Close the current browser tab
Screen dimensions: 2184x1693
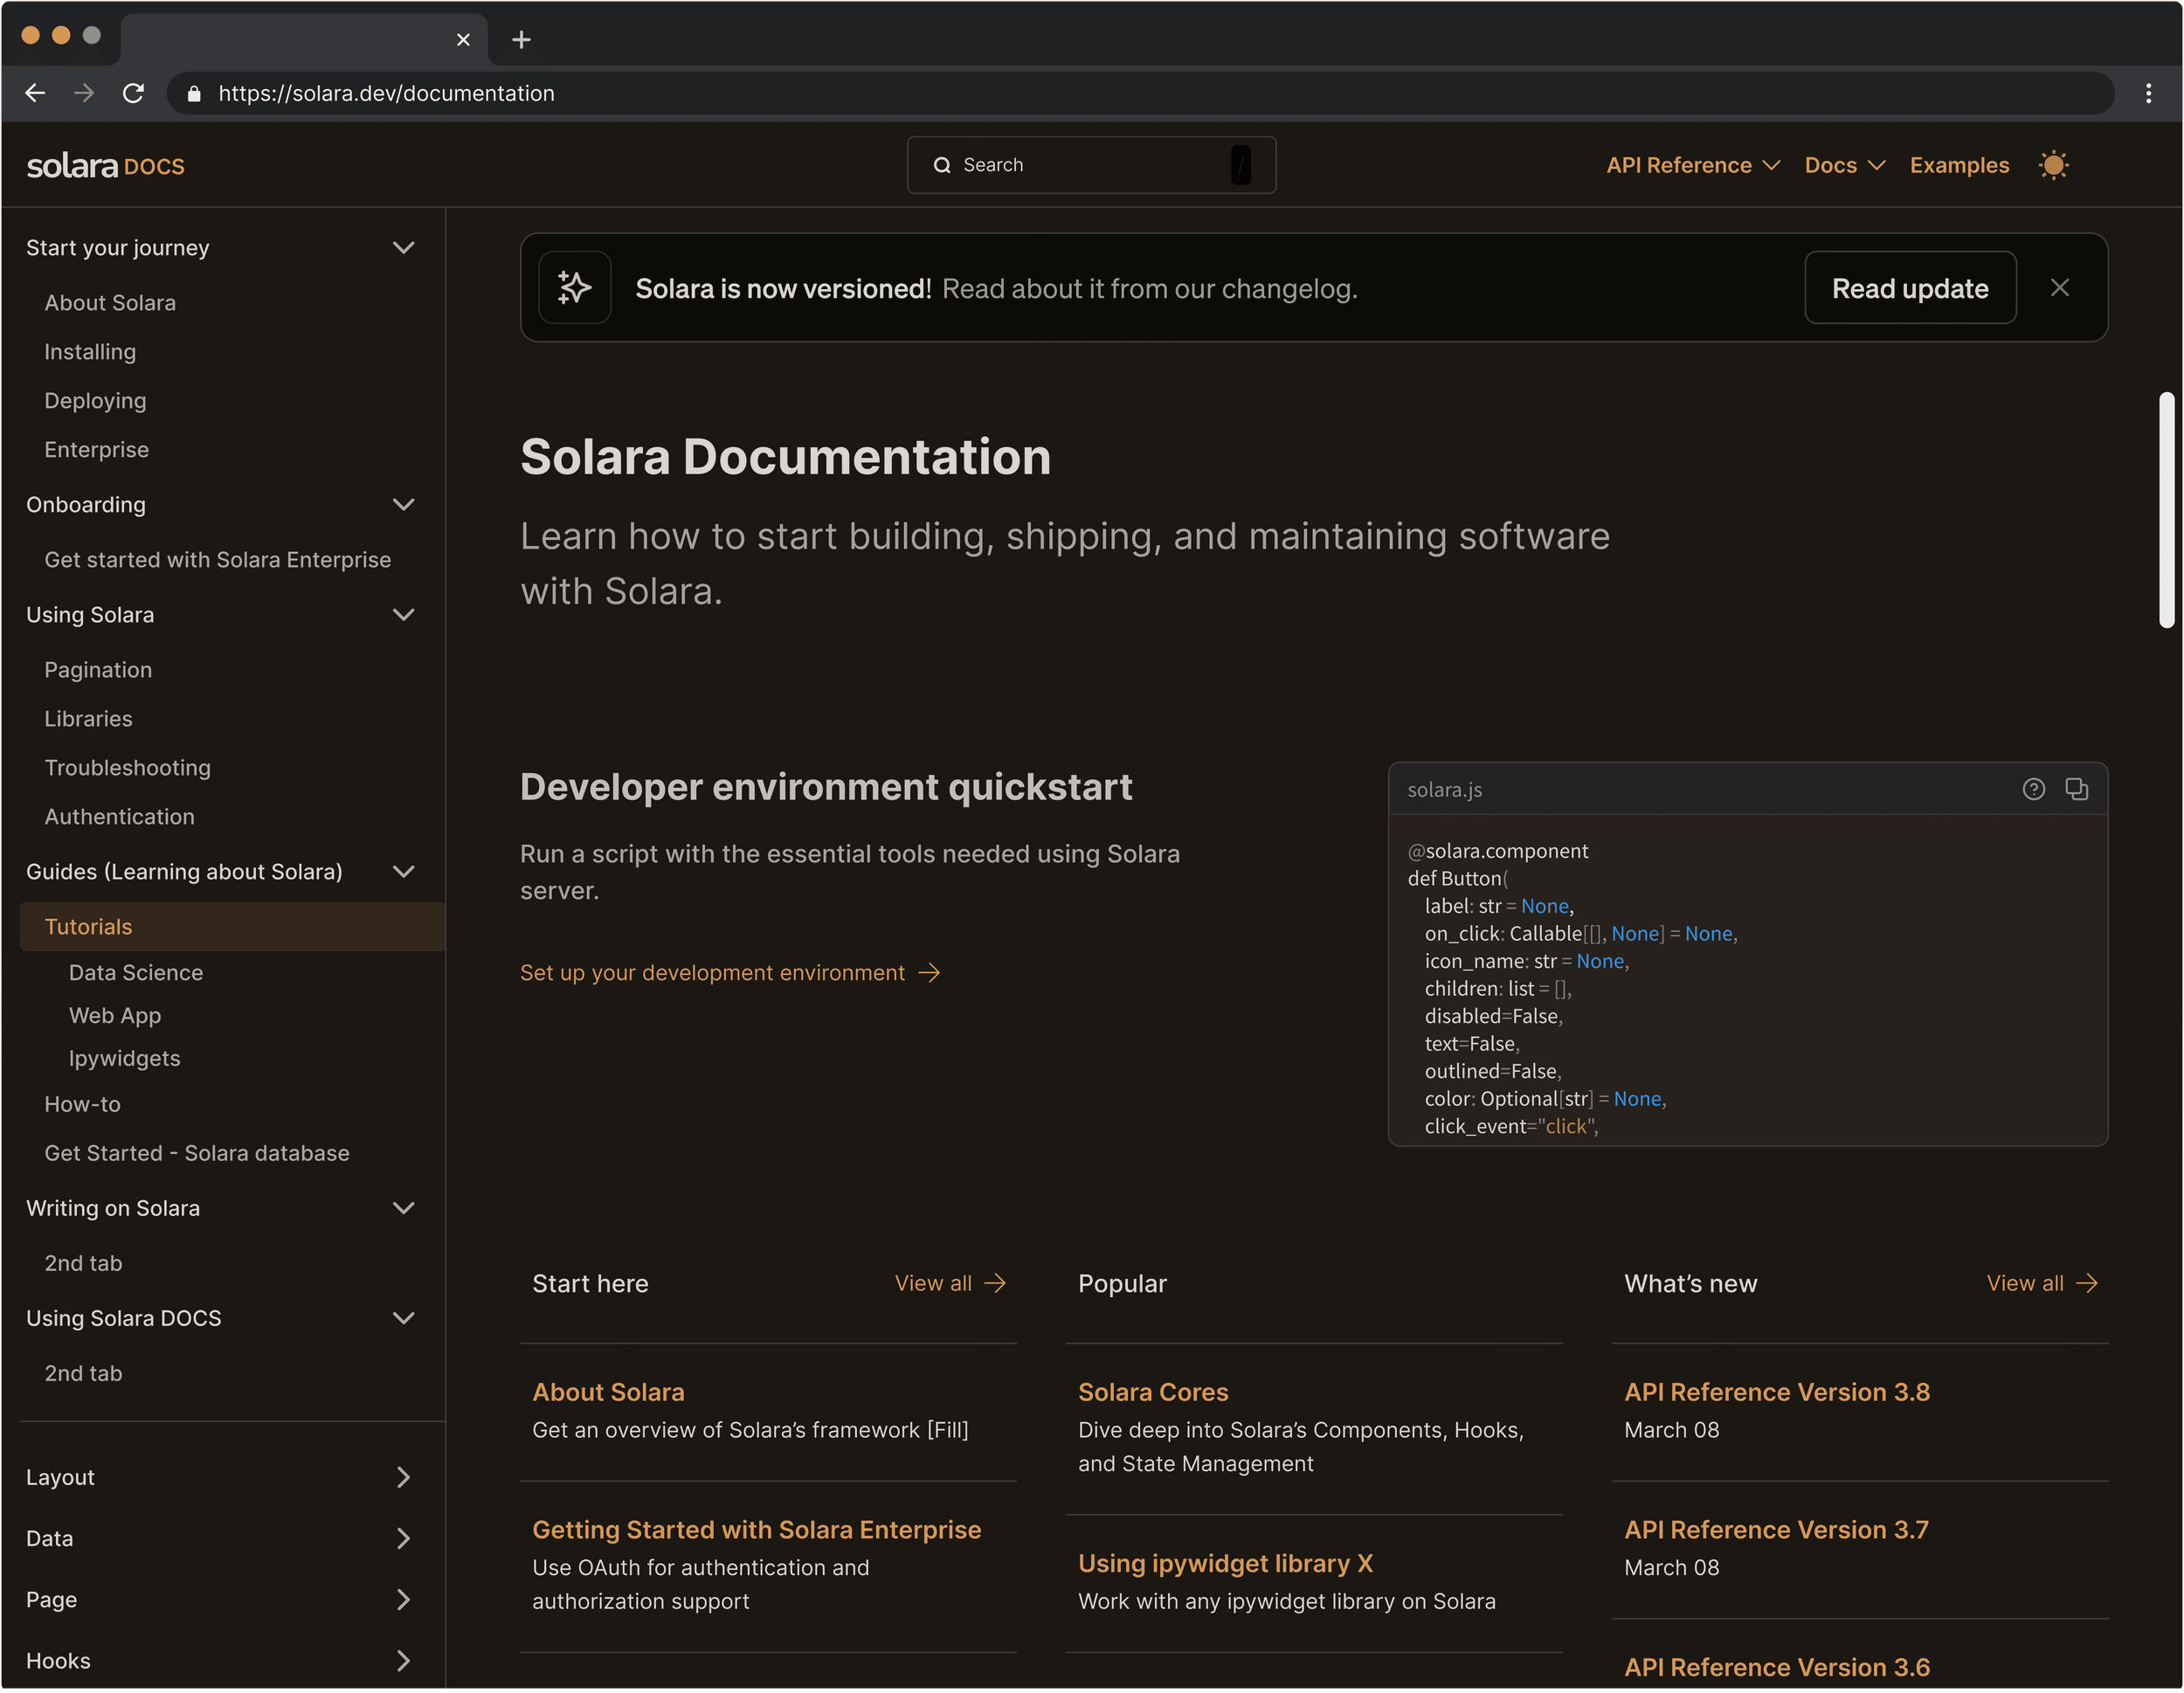[463, 40]
